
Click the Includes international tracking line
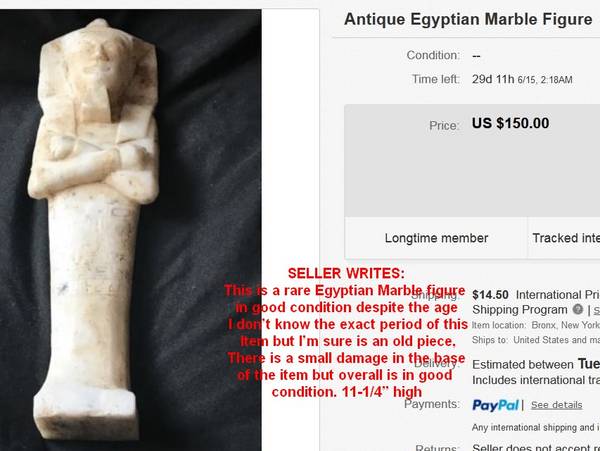(536, 380)
